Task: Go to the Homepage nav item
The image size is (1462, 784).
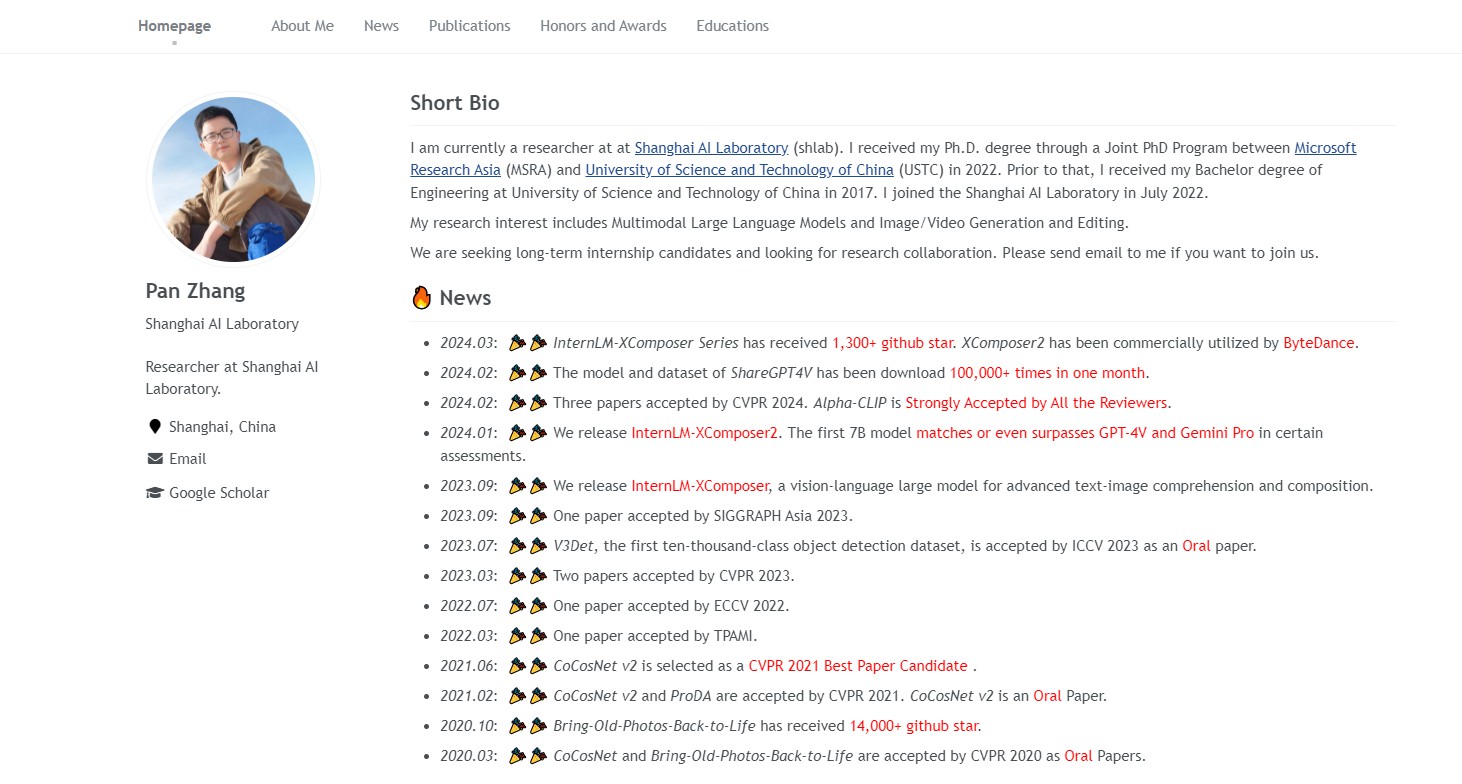Action: [174, 26]
